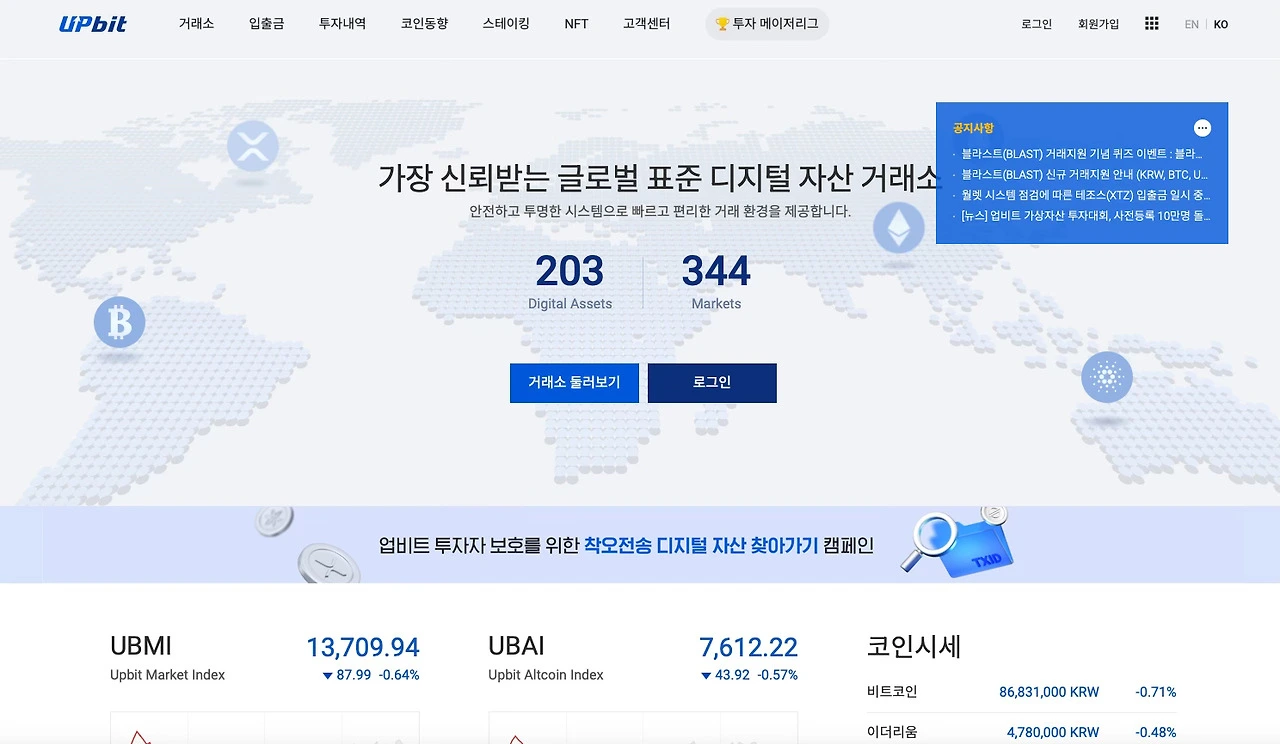Viewport: 1280px width, 744px height.
Task: Click the Bitcoin coin icon on the map
Action: coord(119,322)
